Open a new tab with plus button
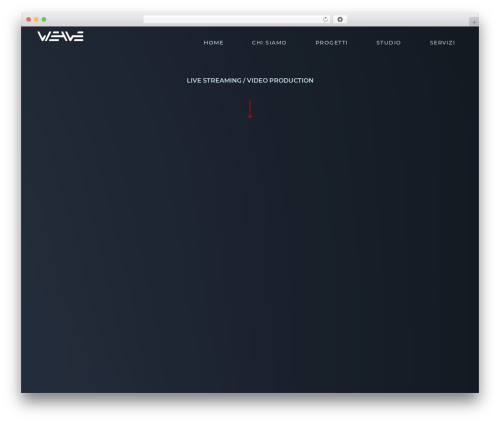The width and height of the screenshot is (500, 423). (474, 22)
